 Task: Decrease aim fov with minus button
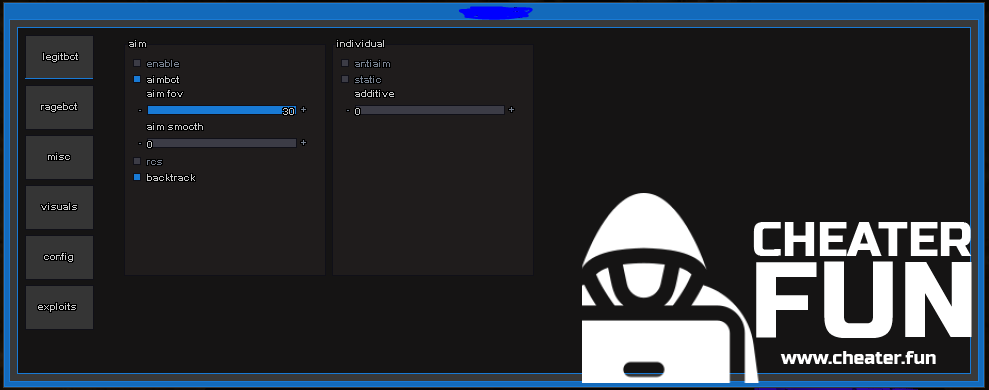point(140,110)
